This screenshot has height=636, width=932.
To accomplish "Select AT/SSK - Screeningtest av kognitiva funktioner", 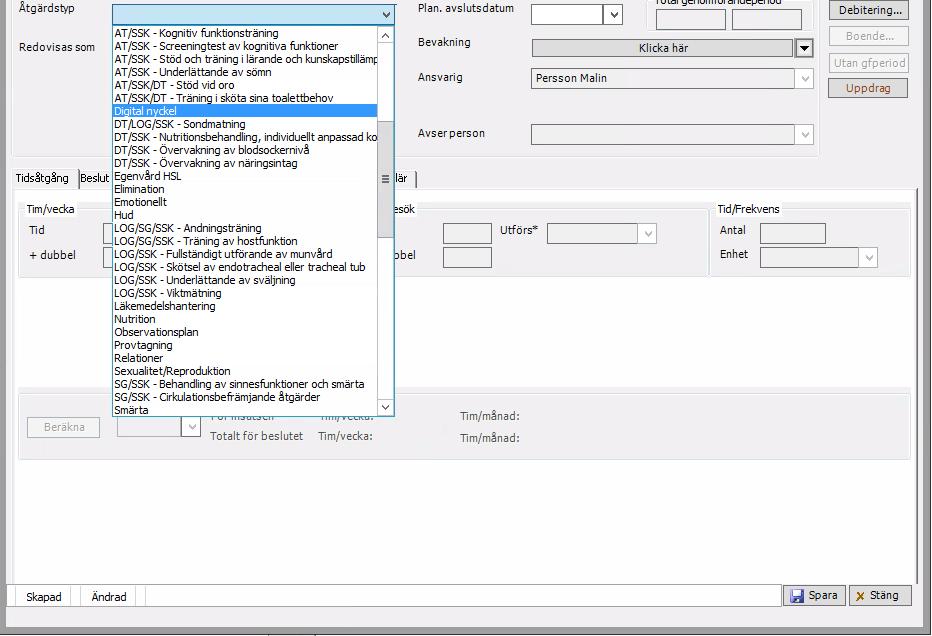I will click(x=244, y=46).
